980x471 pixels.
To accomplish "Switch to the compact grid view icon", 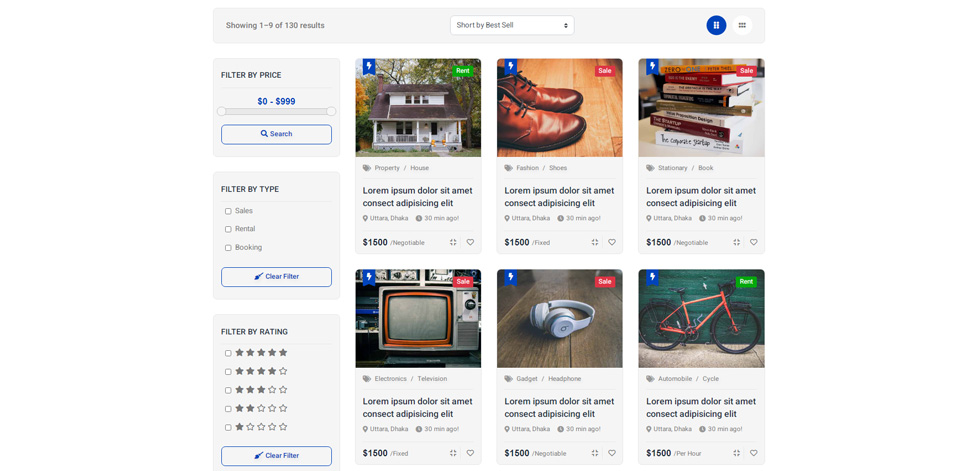I will [742, 26].
